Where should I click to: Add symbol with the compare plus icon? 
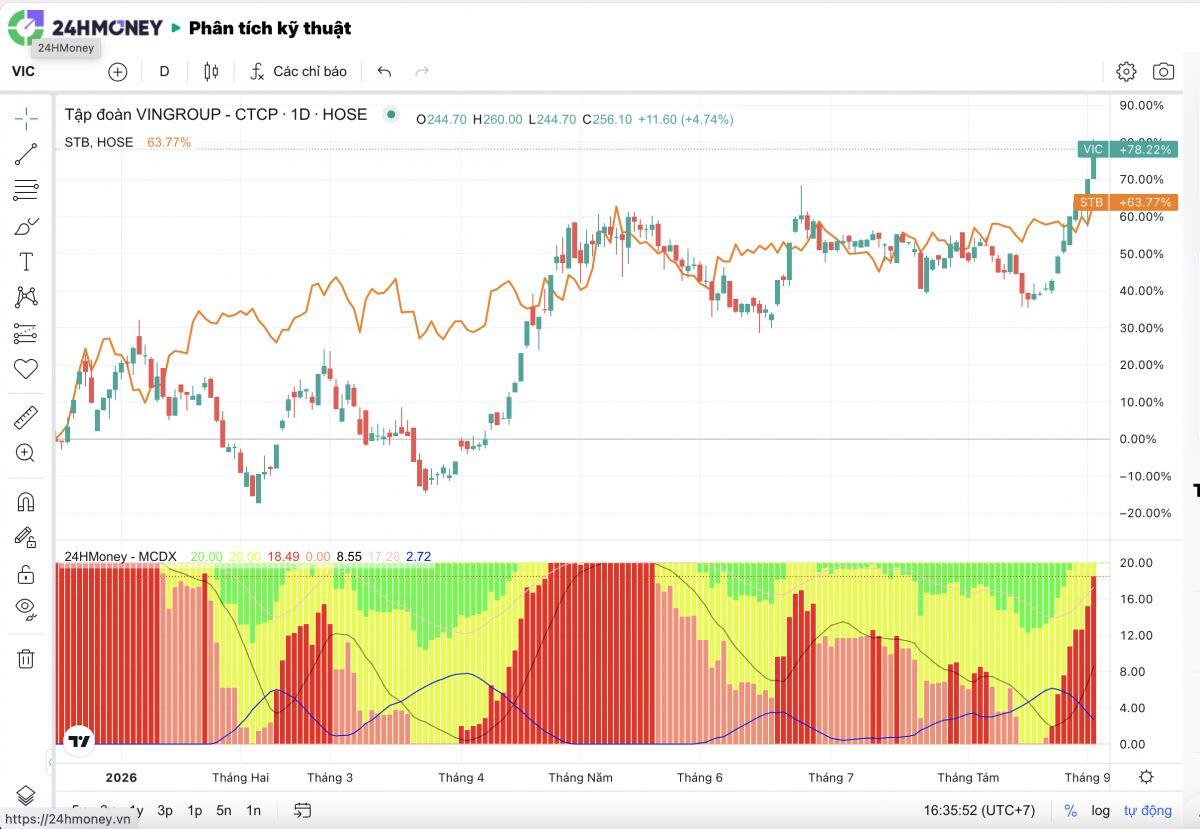click(x=118, y=71)
